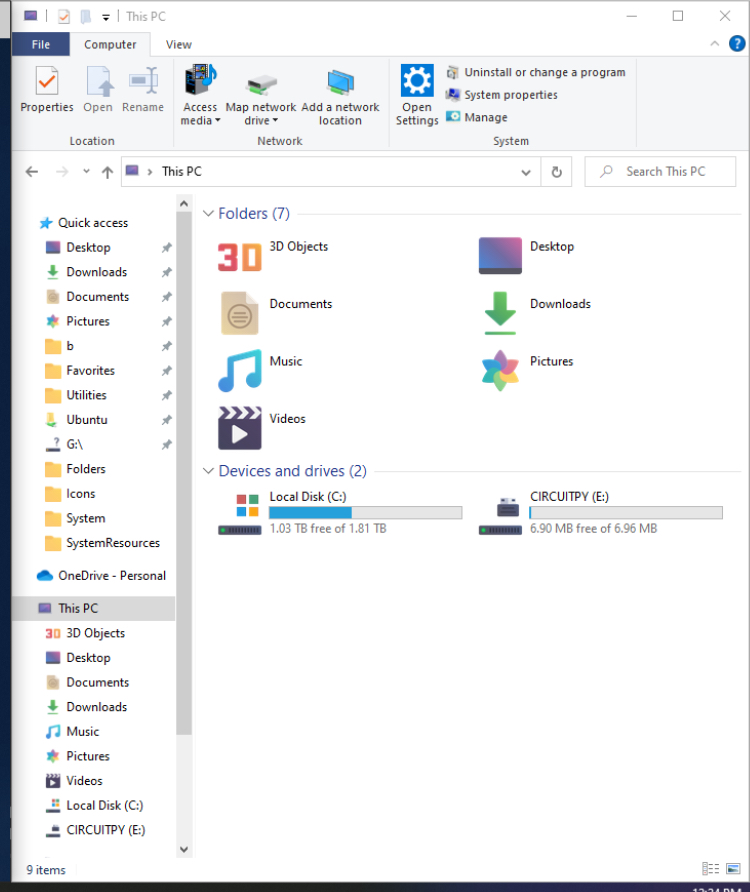
Task: Switch to large thumbnails view in status bar
Action: (x=733, y=869)
